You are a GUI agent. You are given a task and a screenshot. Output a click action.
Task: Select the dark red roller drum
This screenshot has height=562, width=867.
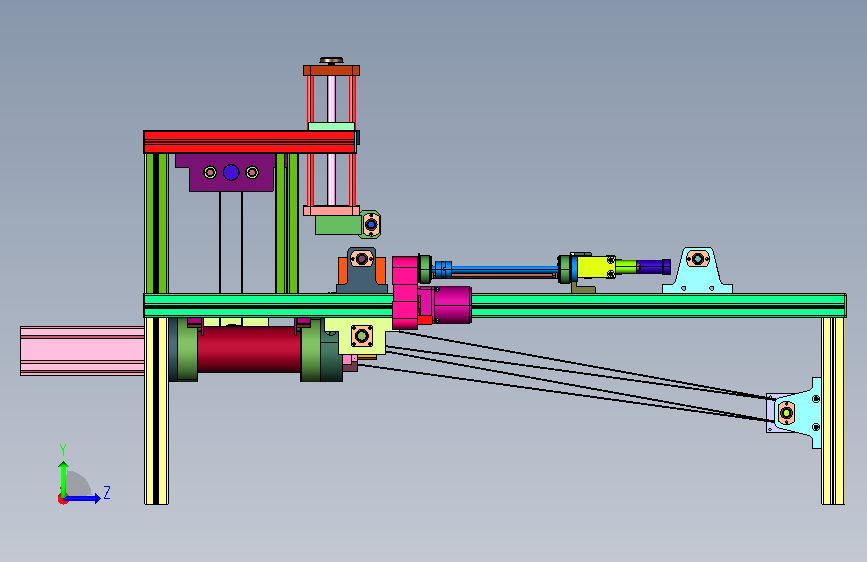249,349
